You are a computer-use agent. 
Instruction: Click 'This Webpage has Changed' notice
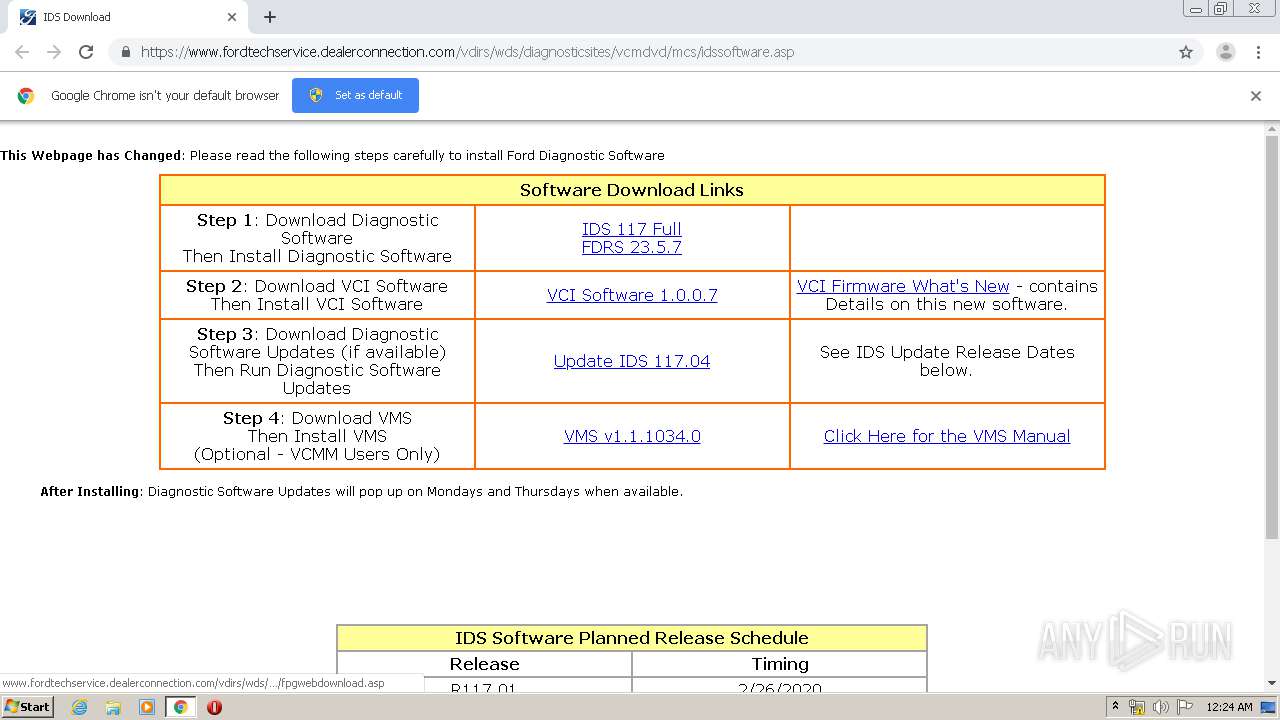[332, 155]
